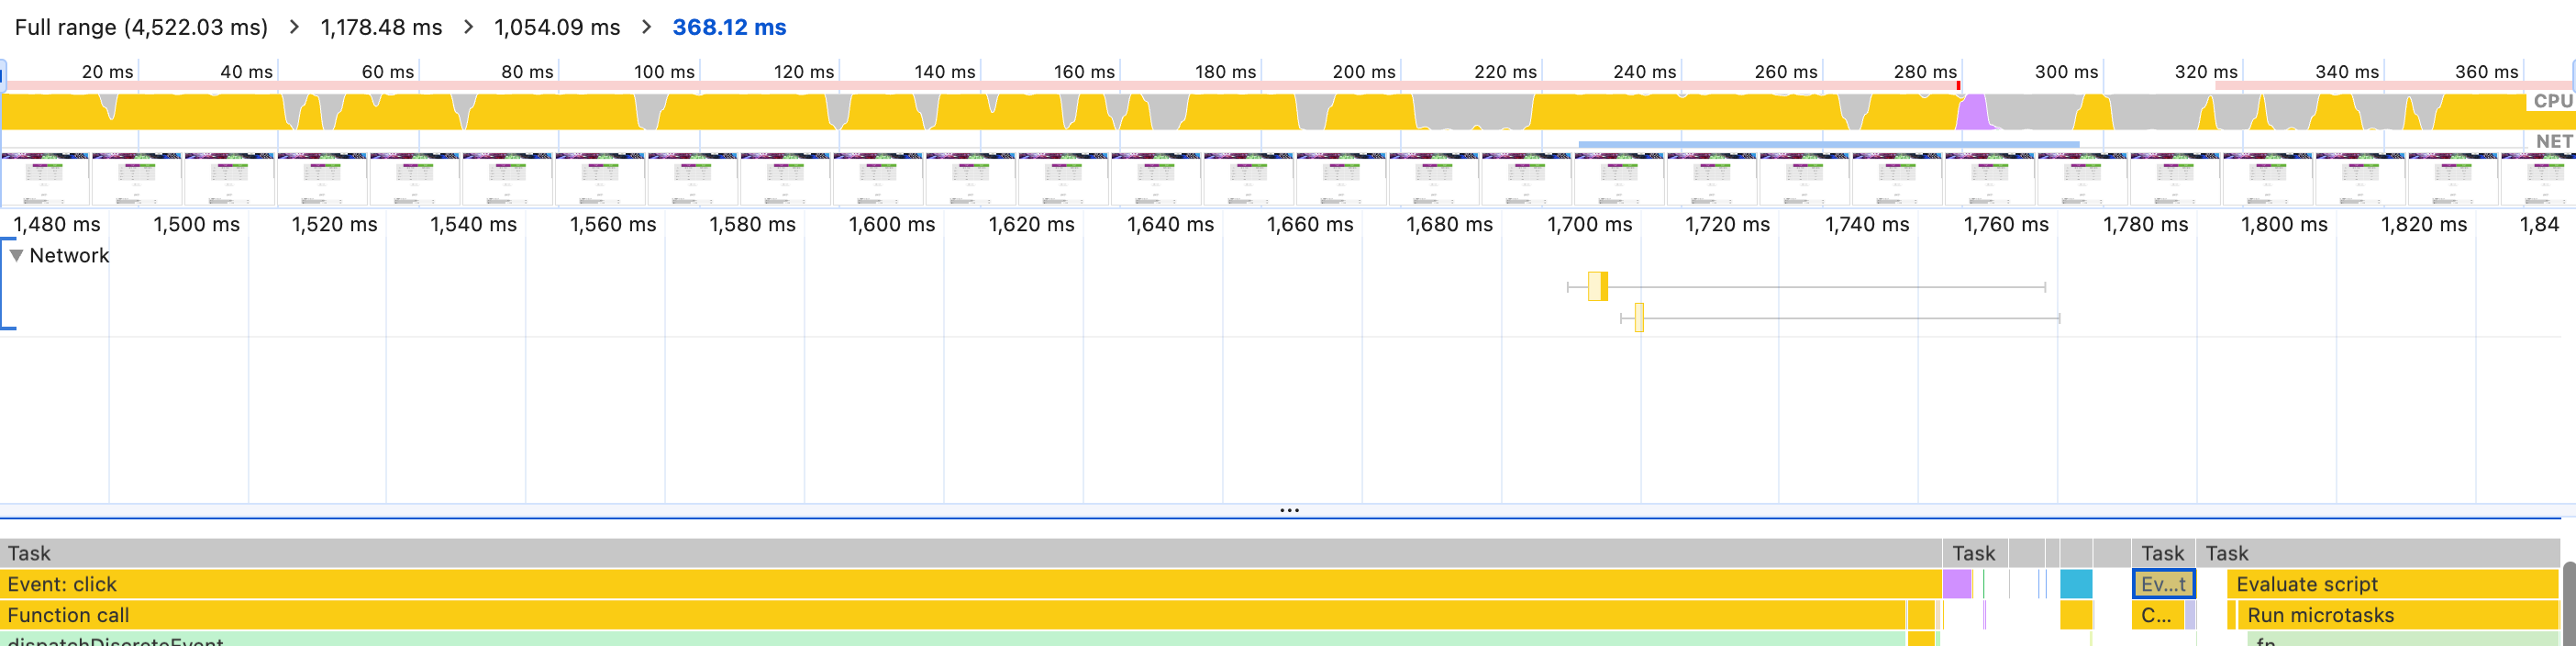Select the highlighted Ev...t flame chart entry
This screenshot has height=646, width=2576.
pos(2162,584)
